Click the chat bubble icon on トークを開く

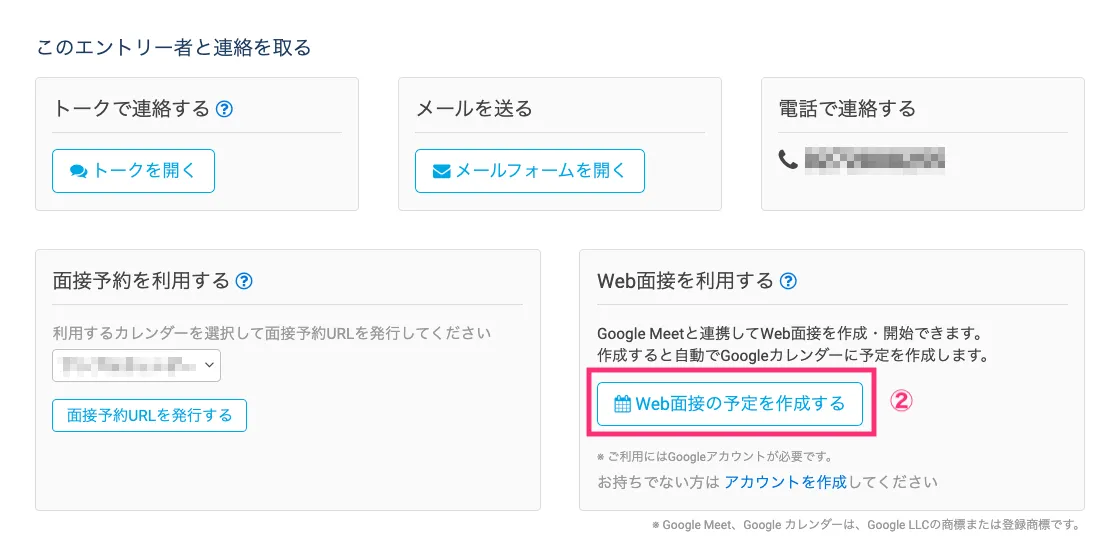click(79, 171)
